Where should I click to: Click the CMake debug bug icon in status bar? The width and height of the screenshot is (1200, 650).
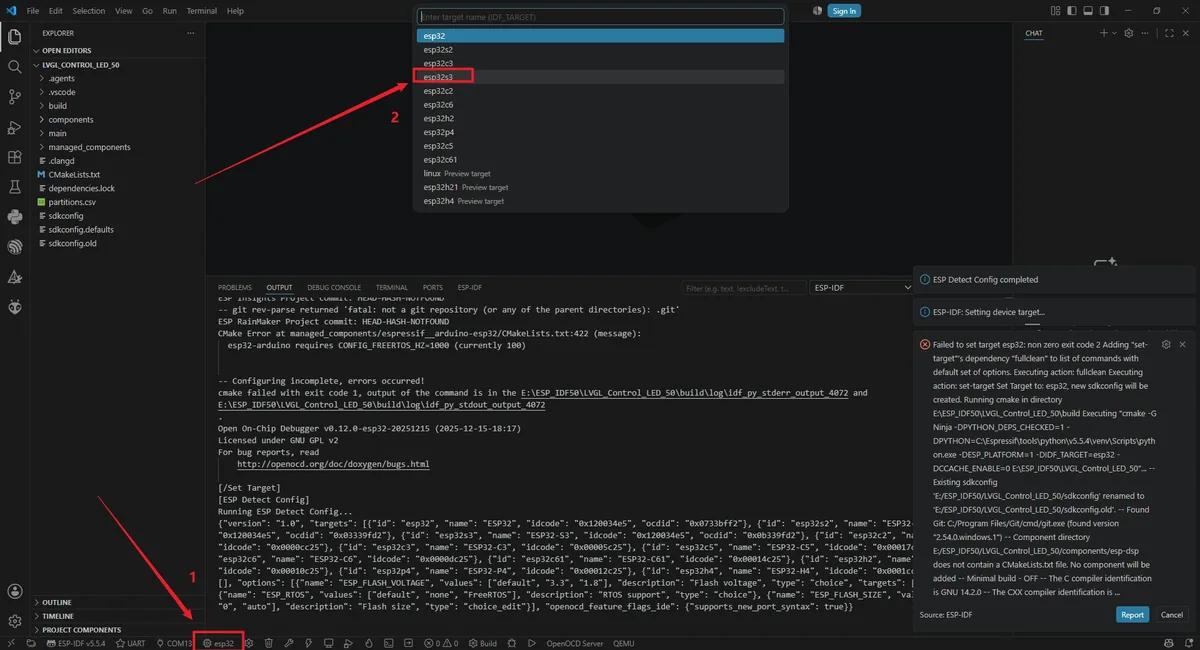click(x=512, y=643)
